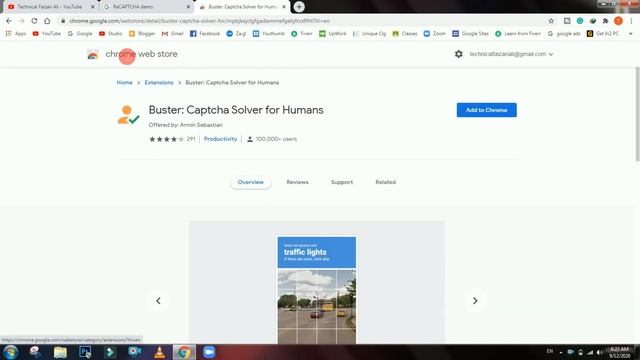The height and width of the screenshot is (360, 640).
Task: Open the Google Sites bookmark
Action: pyautogui.click(x=471, y=33)
